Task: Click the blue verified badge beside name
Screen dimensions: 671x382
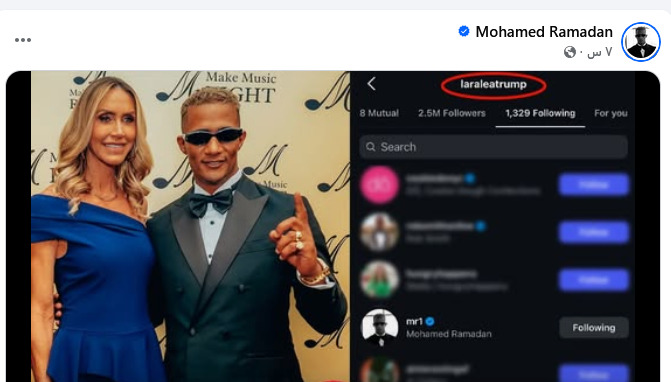Action: (x=463, y=31)
